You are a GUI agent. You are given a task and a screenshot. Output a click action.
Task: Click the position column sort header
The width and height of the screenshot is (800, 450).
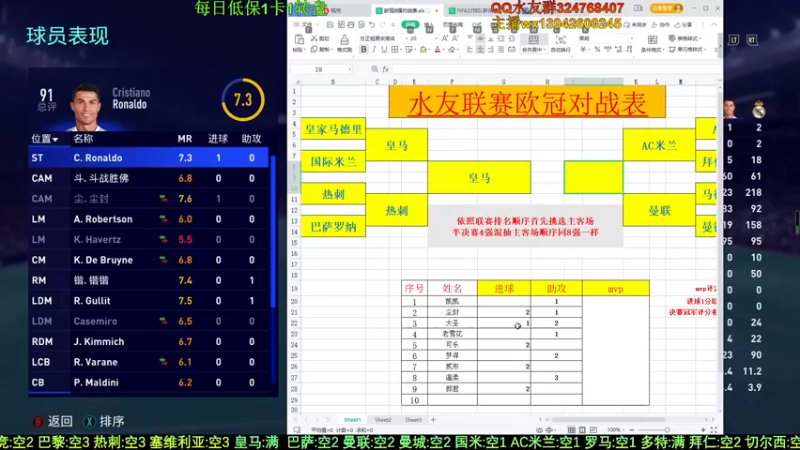click(x=44, y=139)
